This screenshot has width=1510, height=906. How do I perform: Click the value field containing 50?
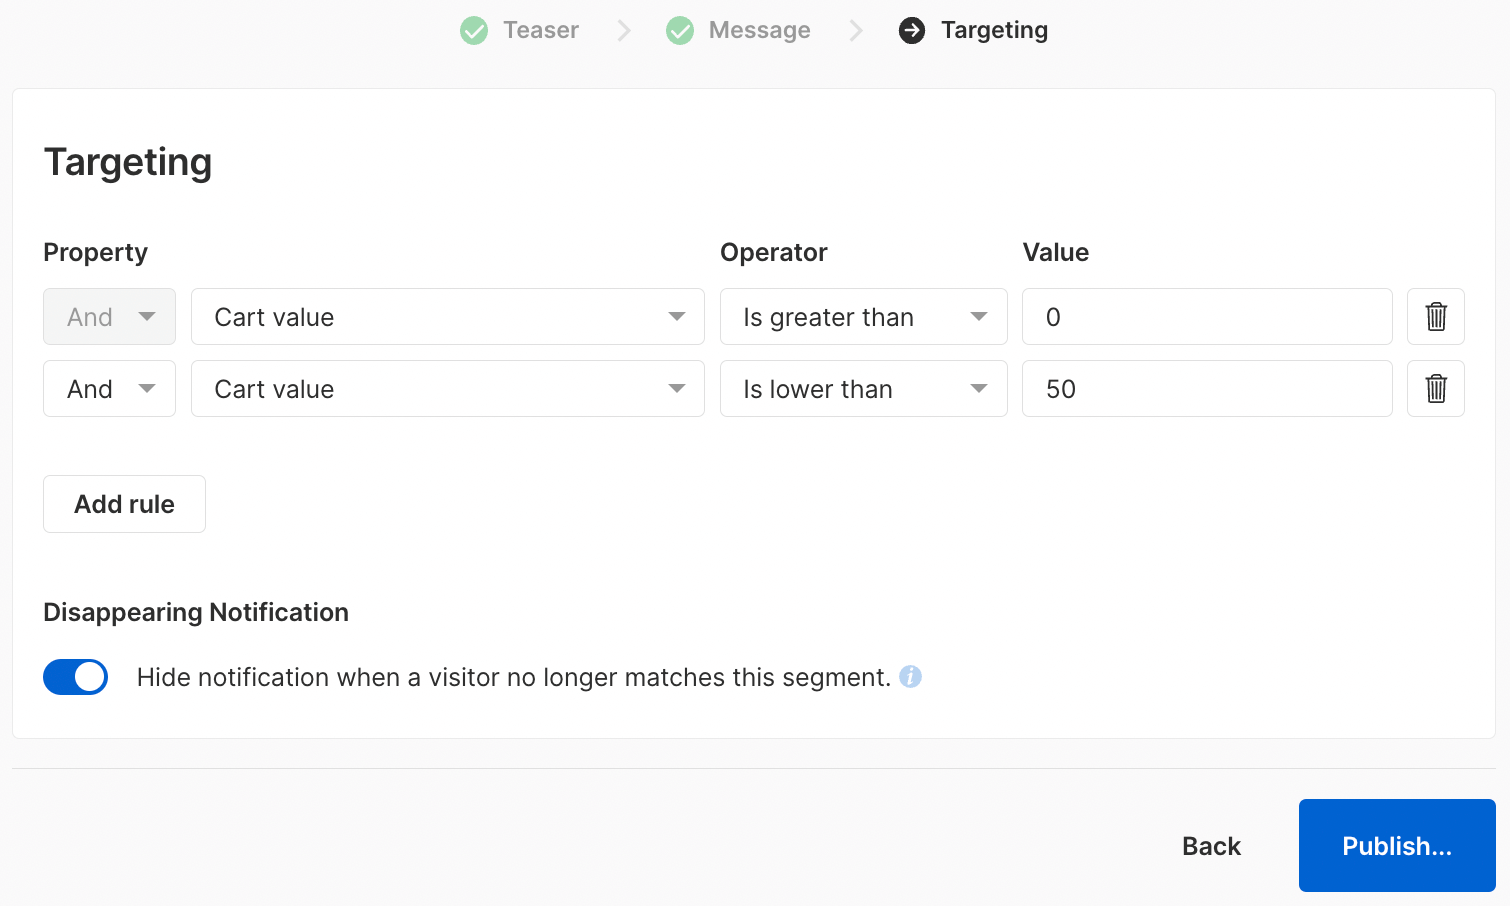[x=1206, y=389]
